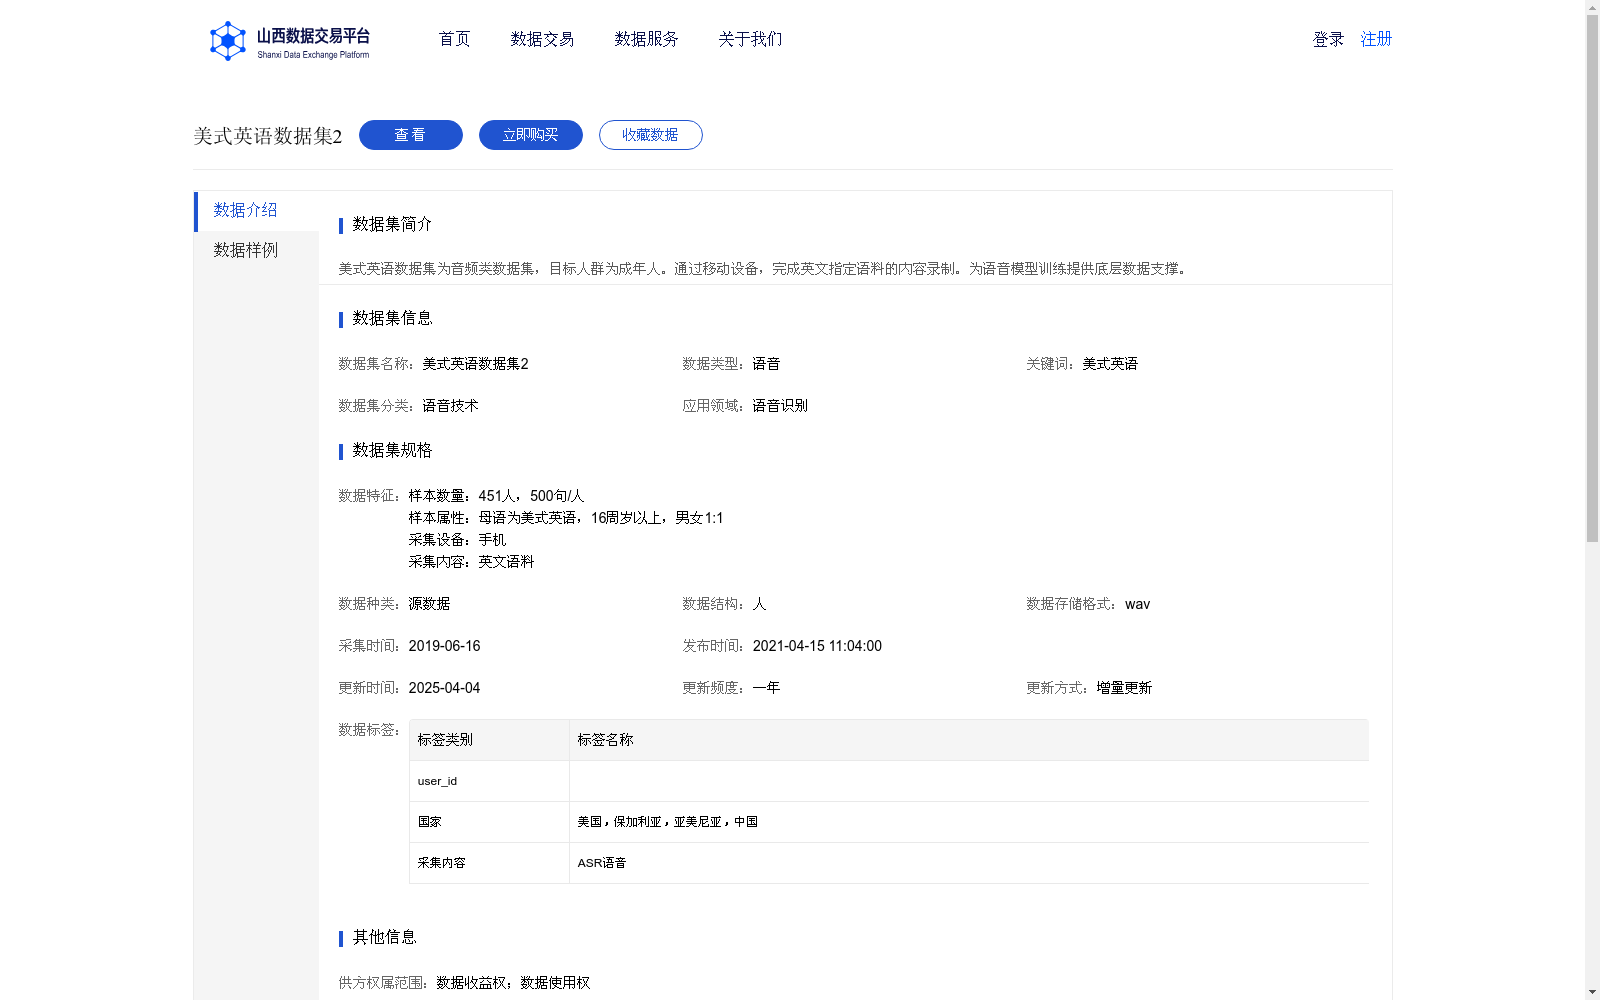The image size is (1600, 1000).
Task: Click the update date 2025-04-04
Action: (444, 688)
